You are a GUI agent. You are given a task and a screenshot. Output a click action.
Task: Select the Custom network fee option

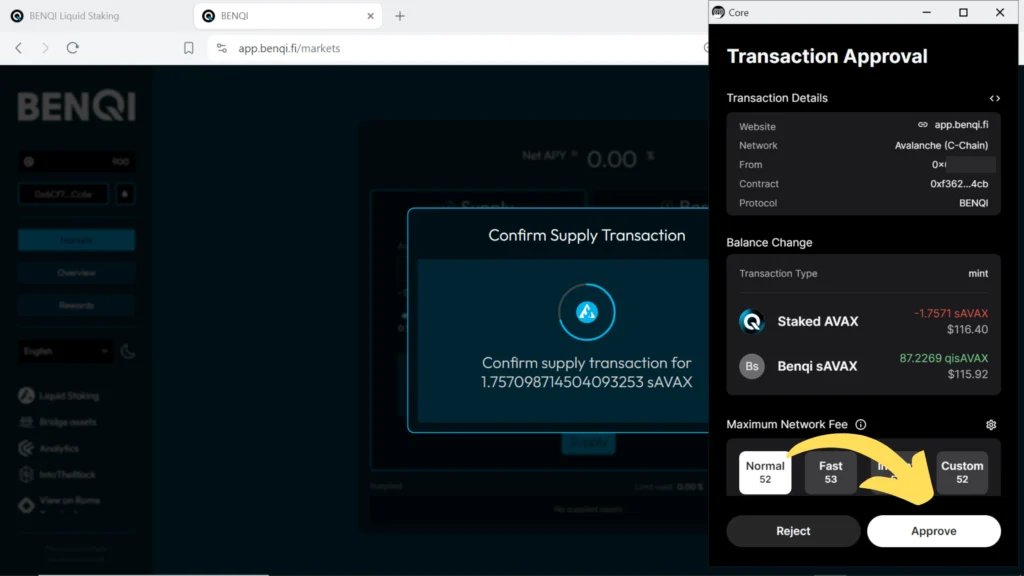coord(962,472)
